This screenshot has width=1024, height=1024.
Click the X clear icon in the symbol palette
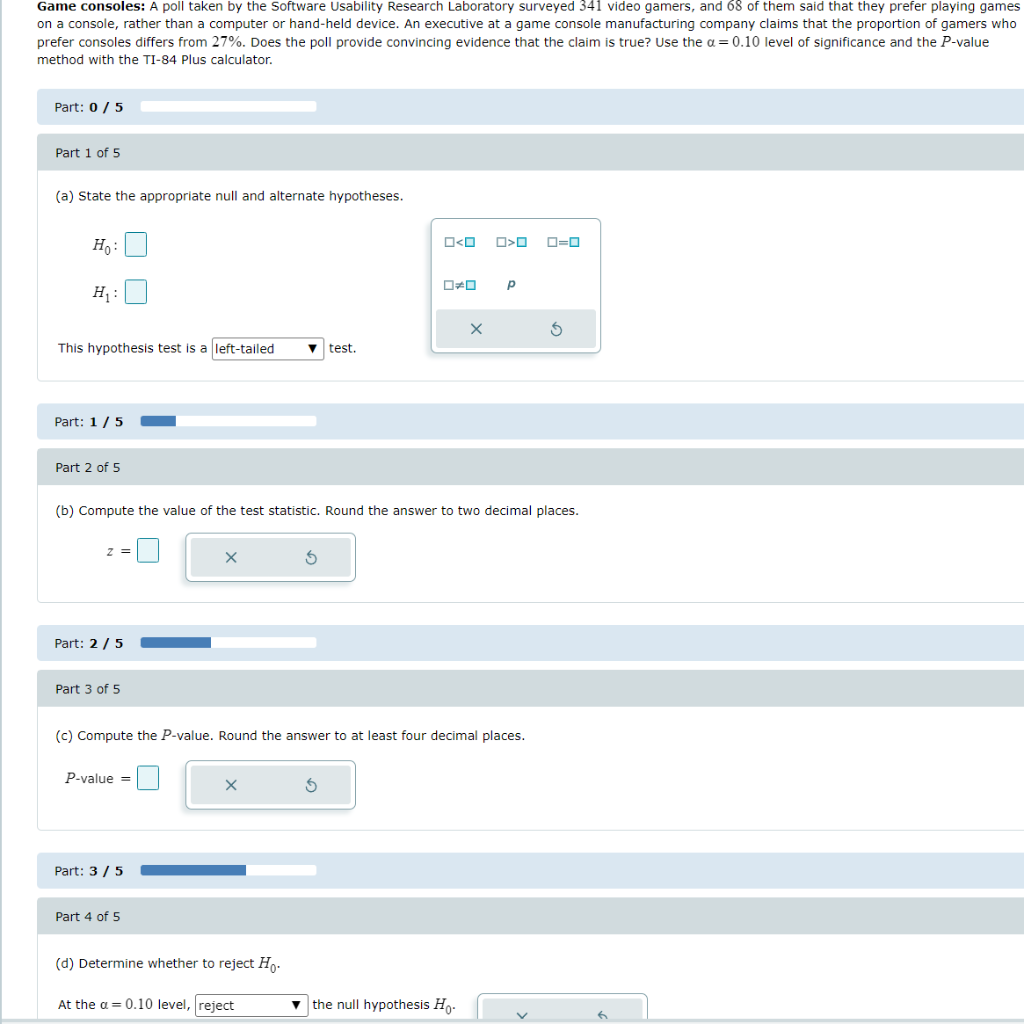click(477, 328)
